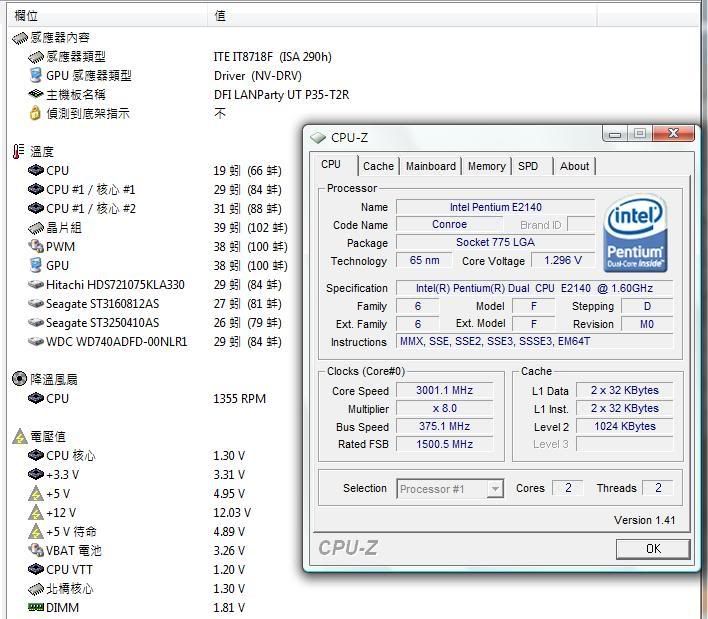Click the northbridge core voltage icon
This screenshot has height=619, width=708.
pyautogui.click(x=36, y=589)
